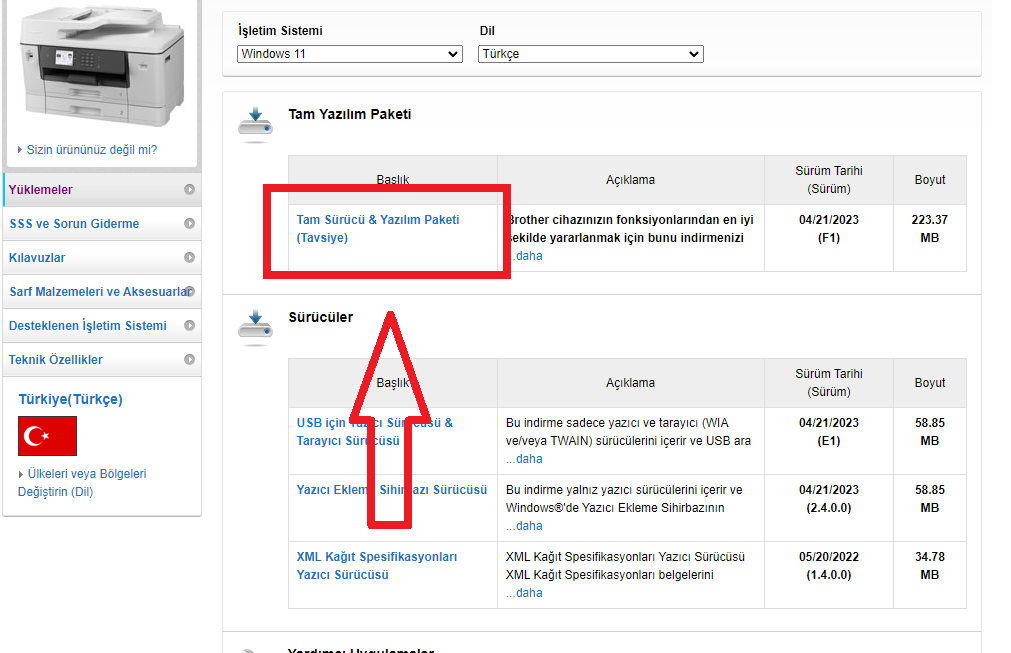The width and height of the screenshot is (1011, 653).
Task: Open the İşletim Sistemi dropdown
Action: pyautogui.click(x=349, y=54)
